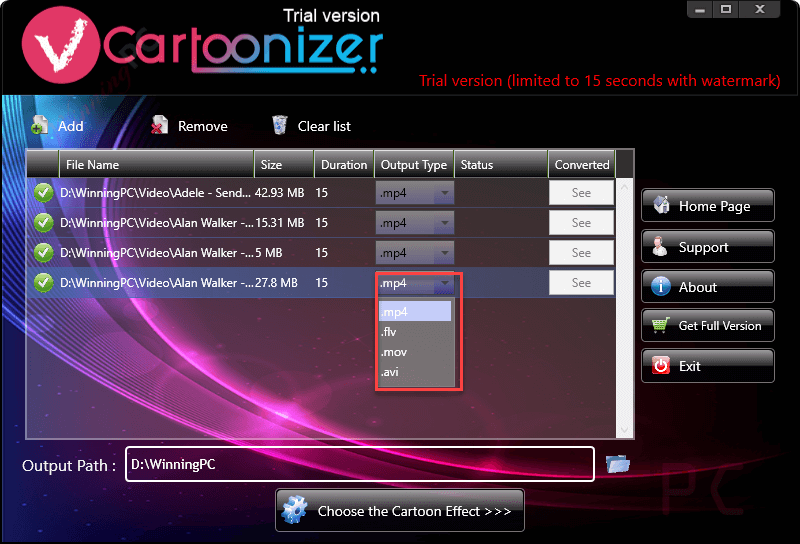Click the Support person icon
This screenshot has width=800, height=544.
tap(660, 246)
